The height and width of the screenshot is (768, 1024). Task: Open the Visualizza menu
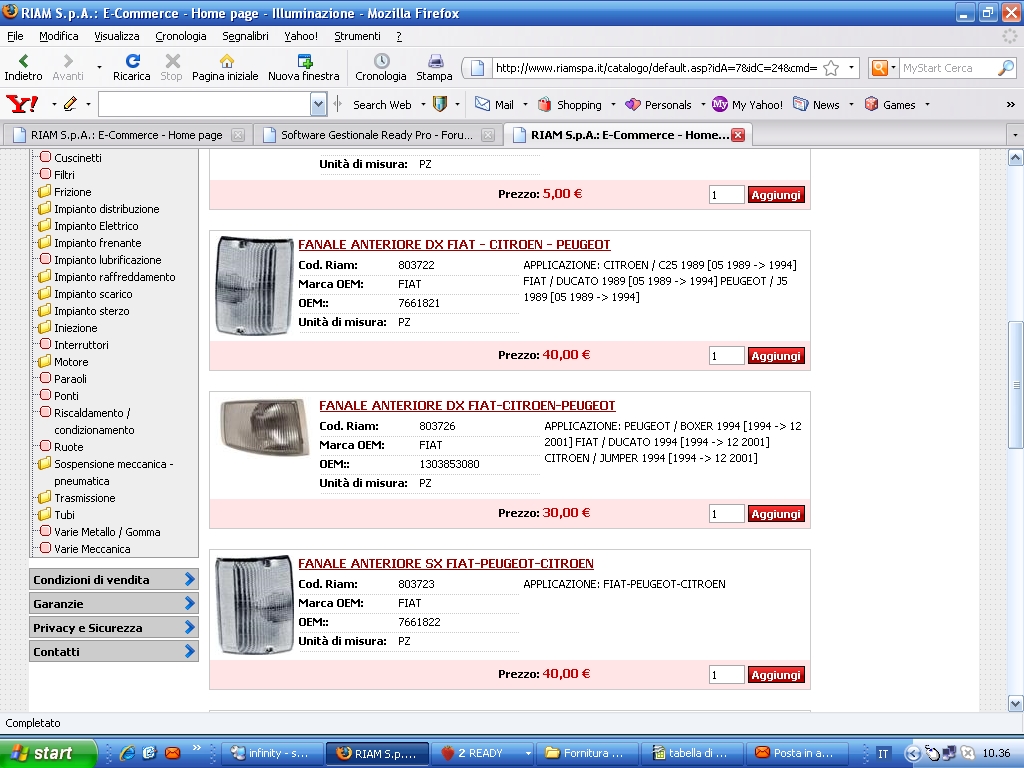117,36
